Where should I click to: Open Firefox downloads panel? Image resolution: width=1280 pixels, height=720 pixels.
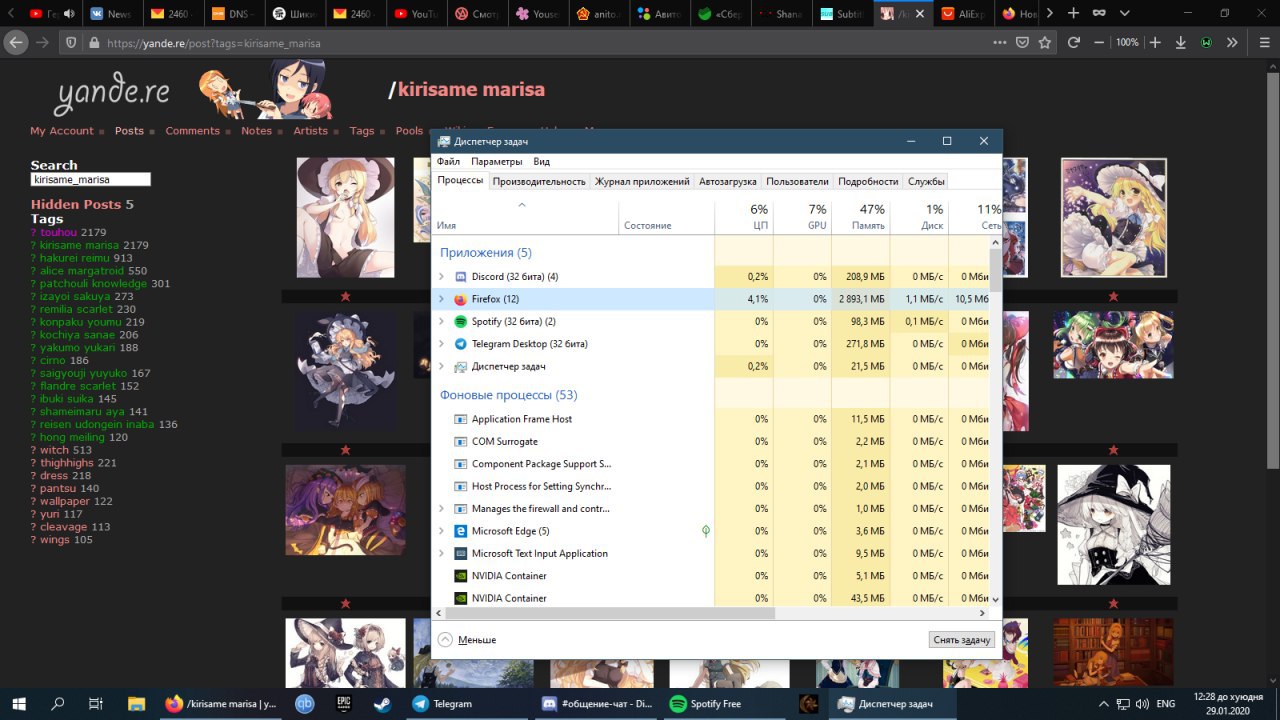1181,43
